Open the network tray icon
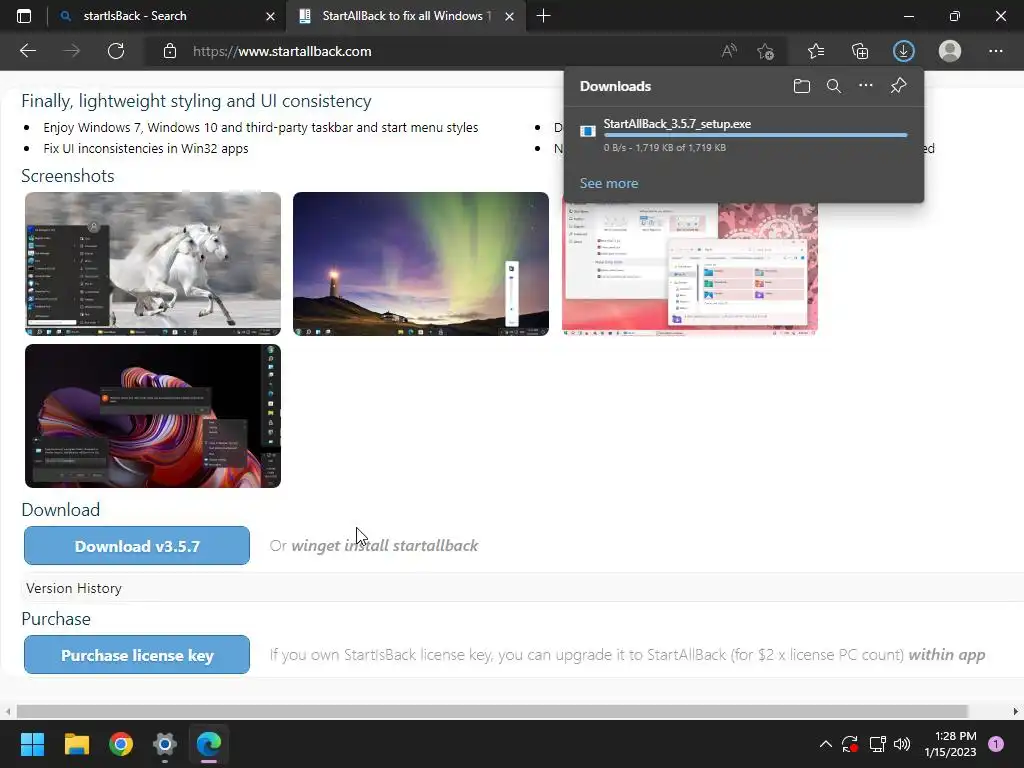1024x768 pixels. tap(877, 744)
